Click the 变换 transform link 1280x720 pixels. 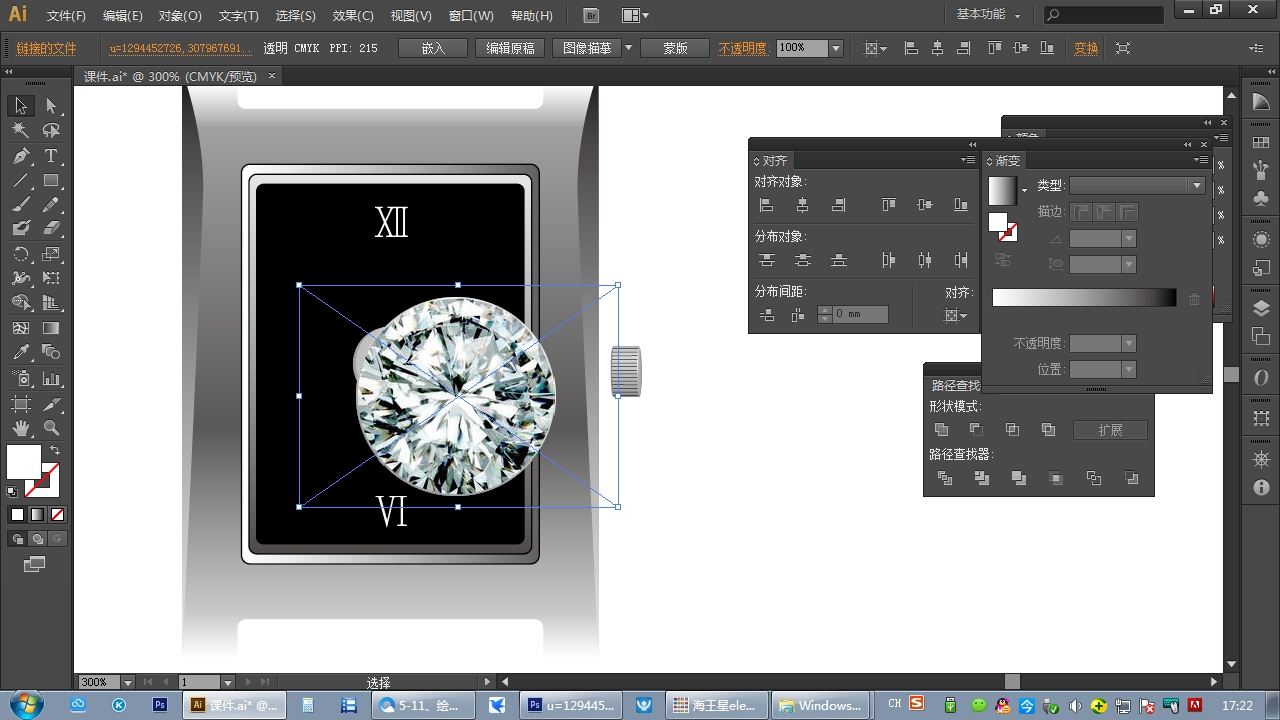pos(1086,48)
